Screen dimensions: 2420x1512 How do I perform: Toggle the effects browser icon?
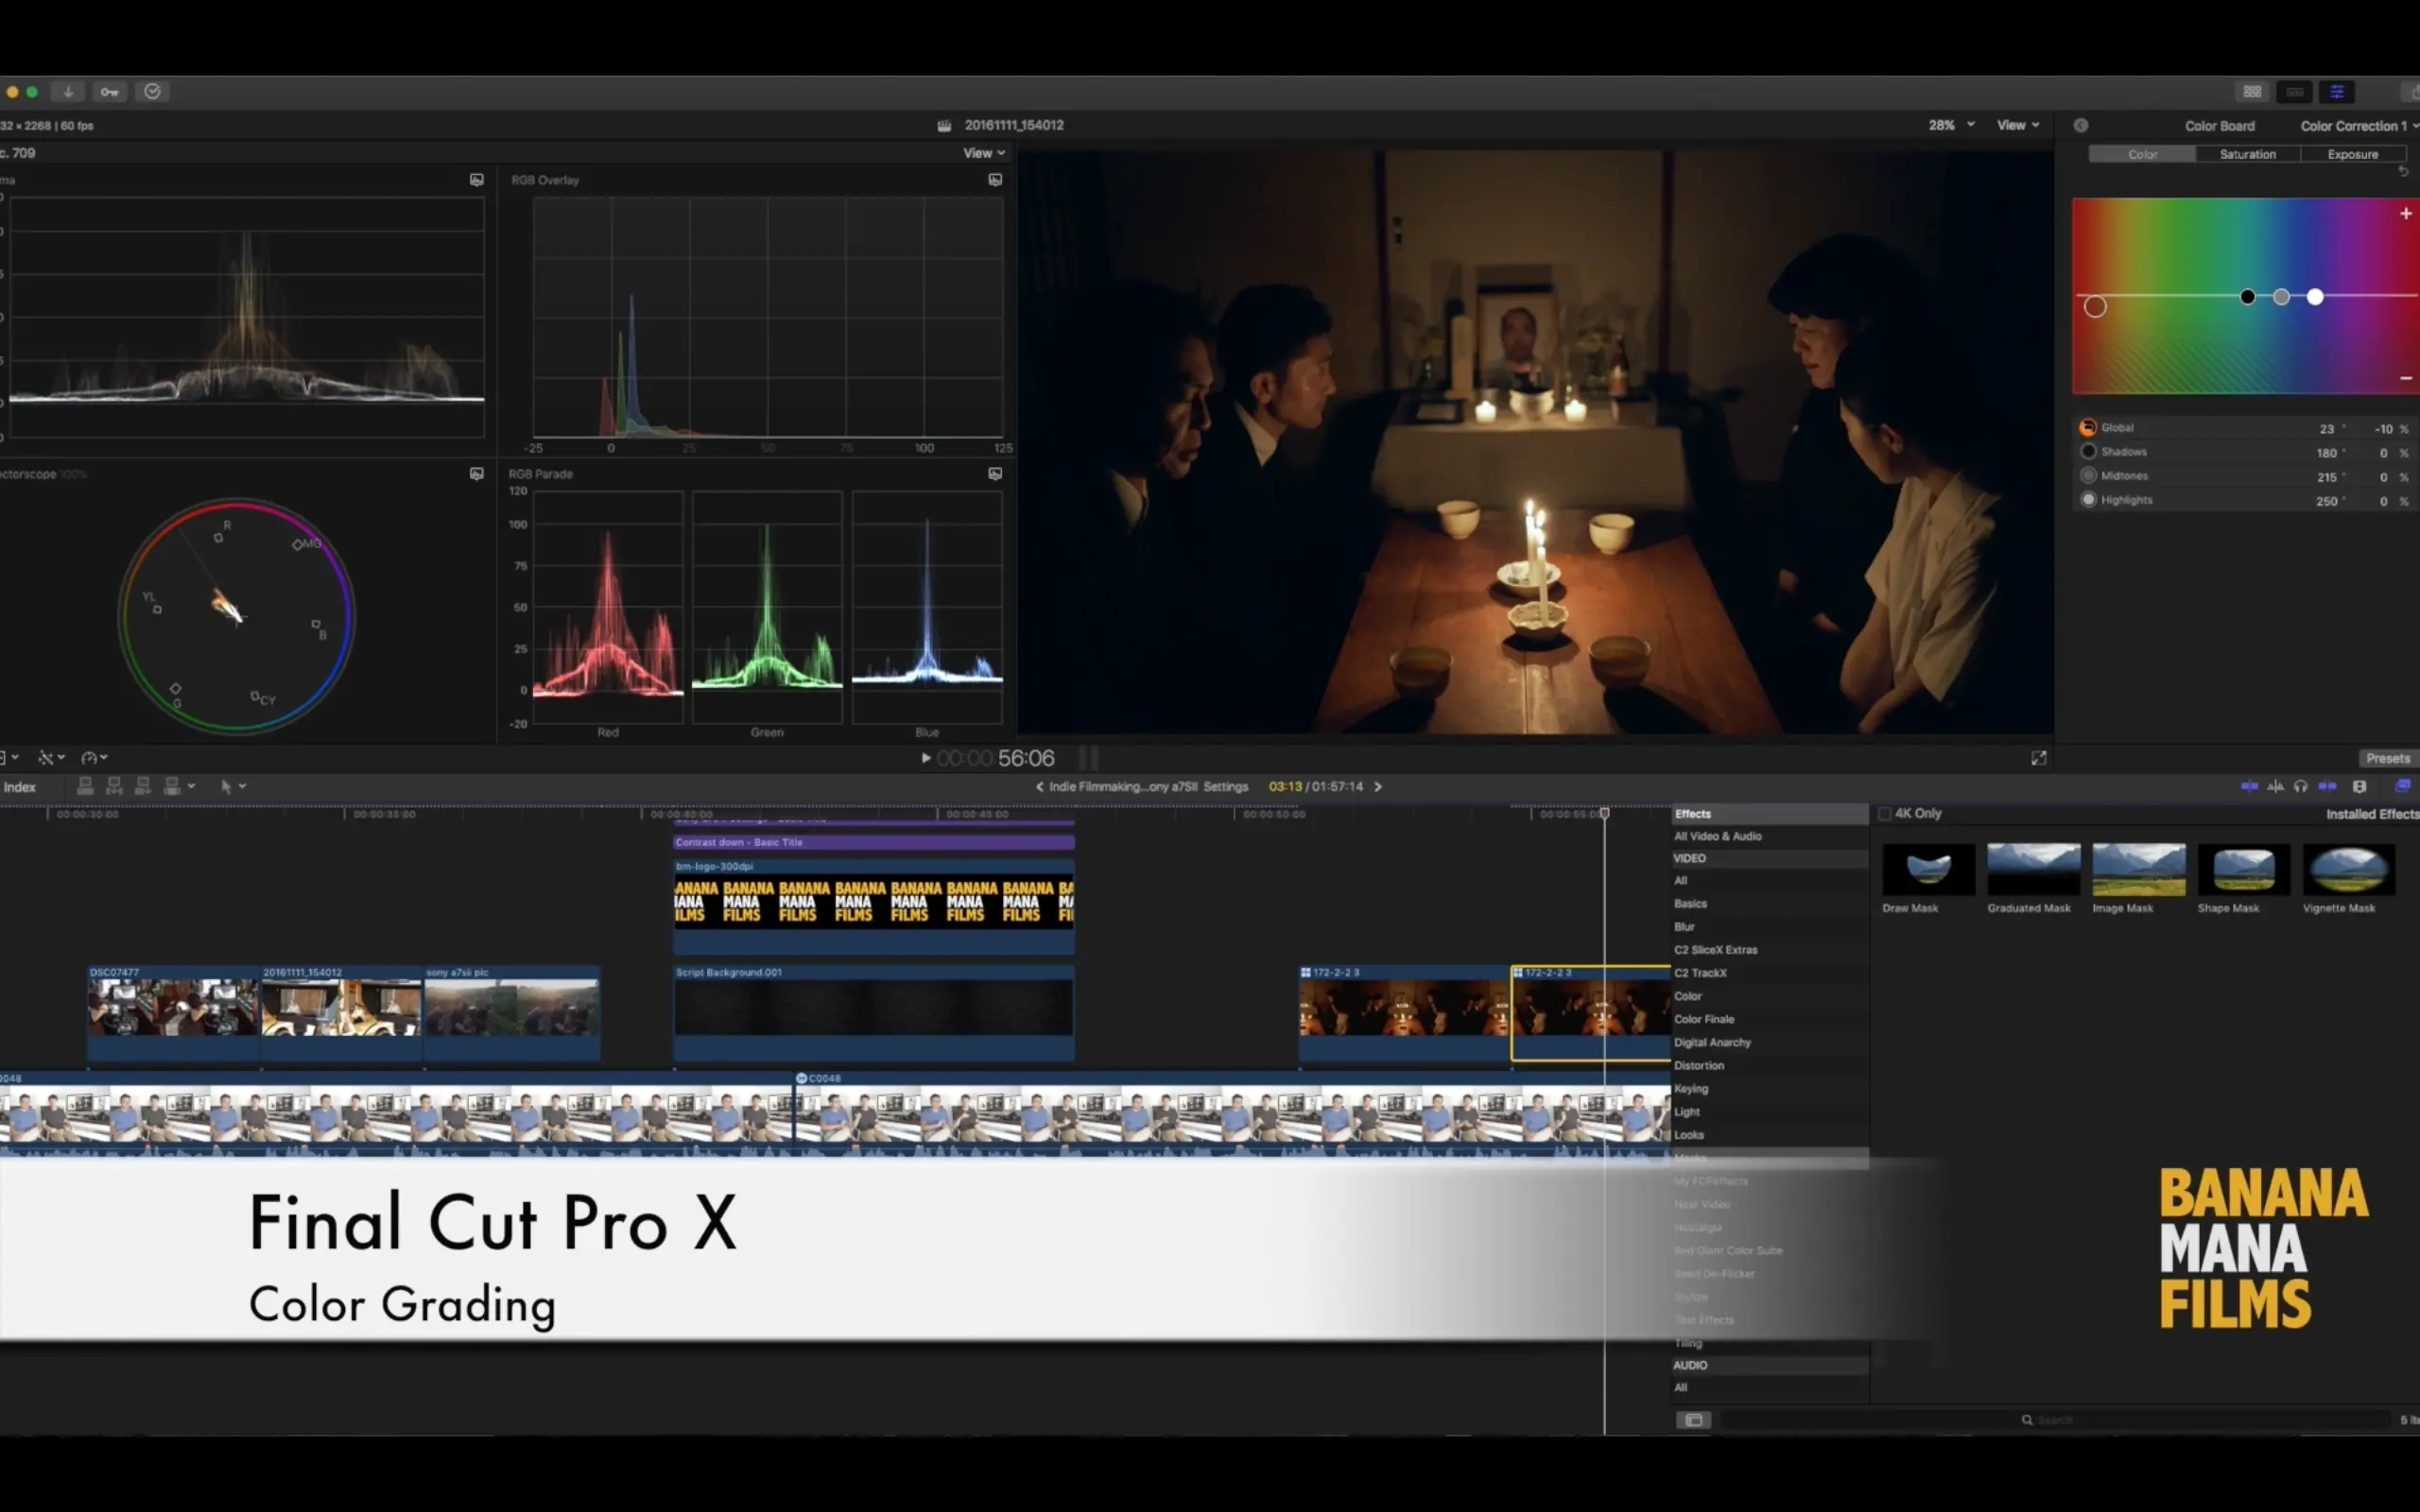tap(2403, 786)
